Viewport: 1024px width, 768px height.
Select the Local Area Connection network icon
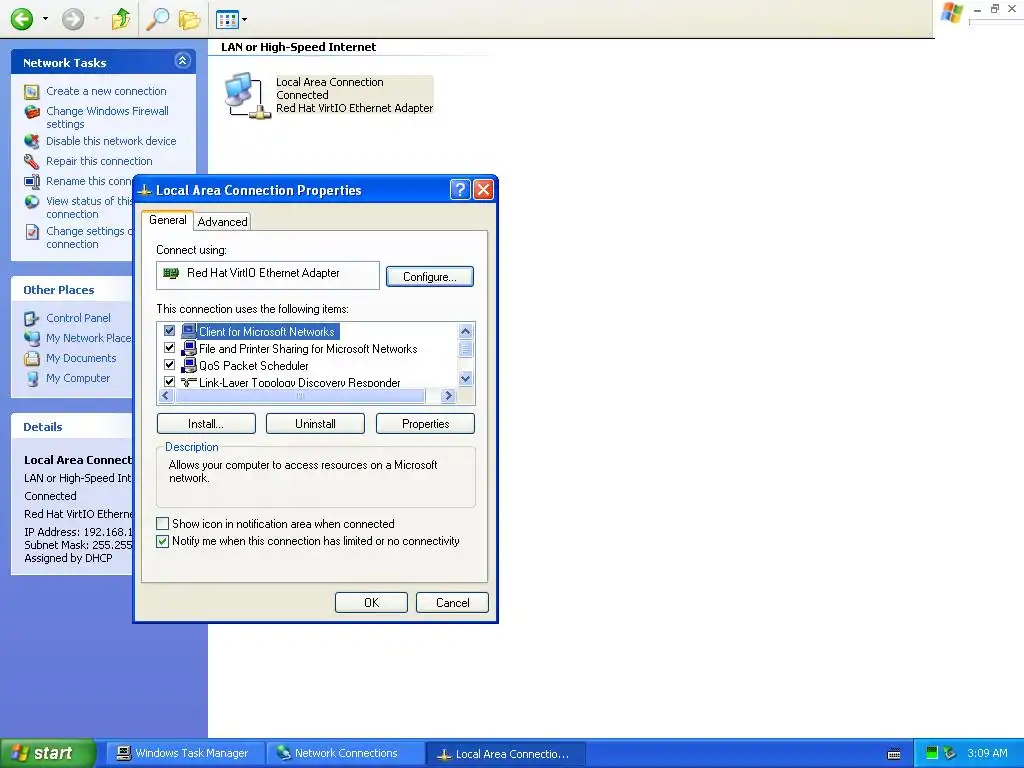pos(248,95)
